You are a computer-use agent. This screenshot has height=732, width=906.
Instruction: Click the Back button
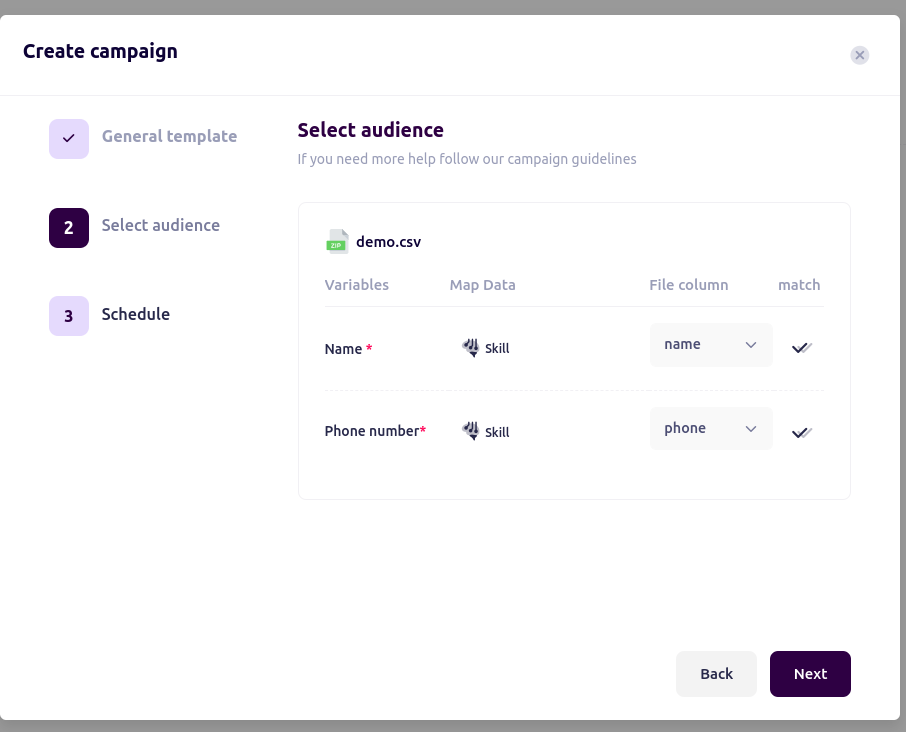tap(716, 674)
